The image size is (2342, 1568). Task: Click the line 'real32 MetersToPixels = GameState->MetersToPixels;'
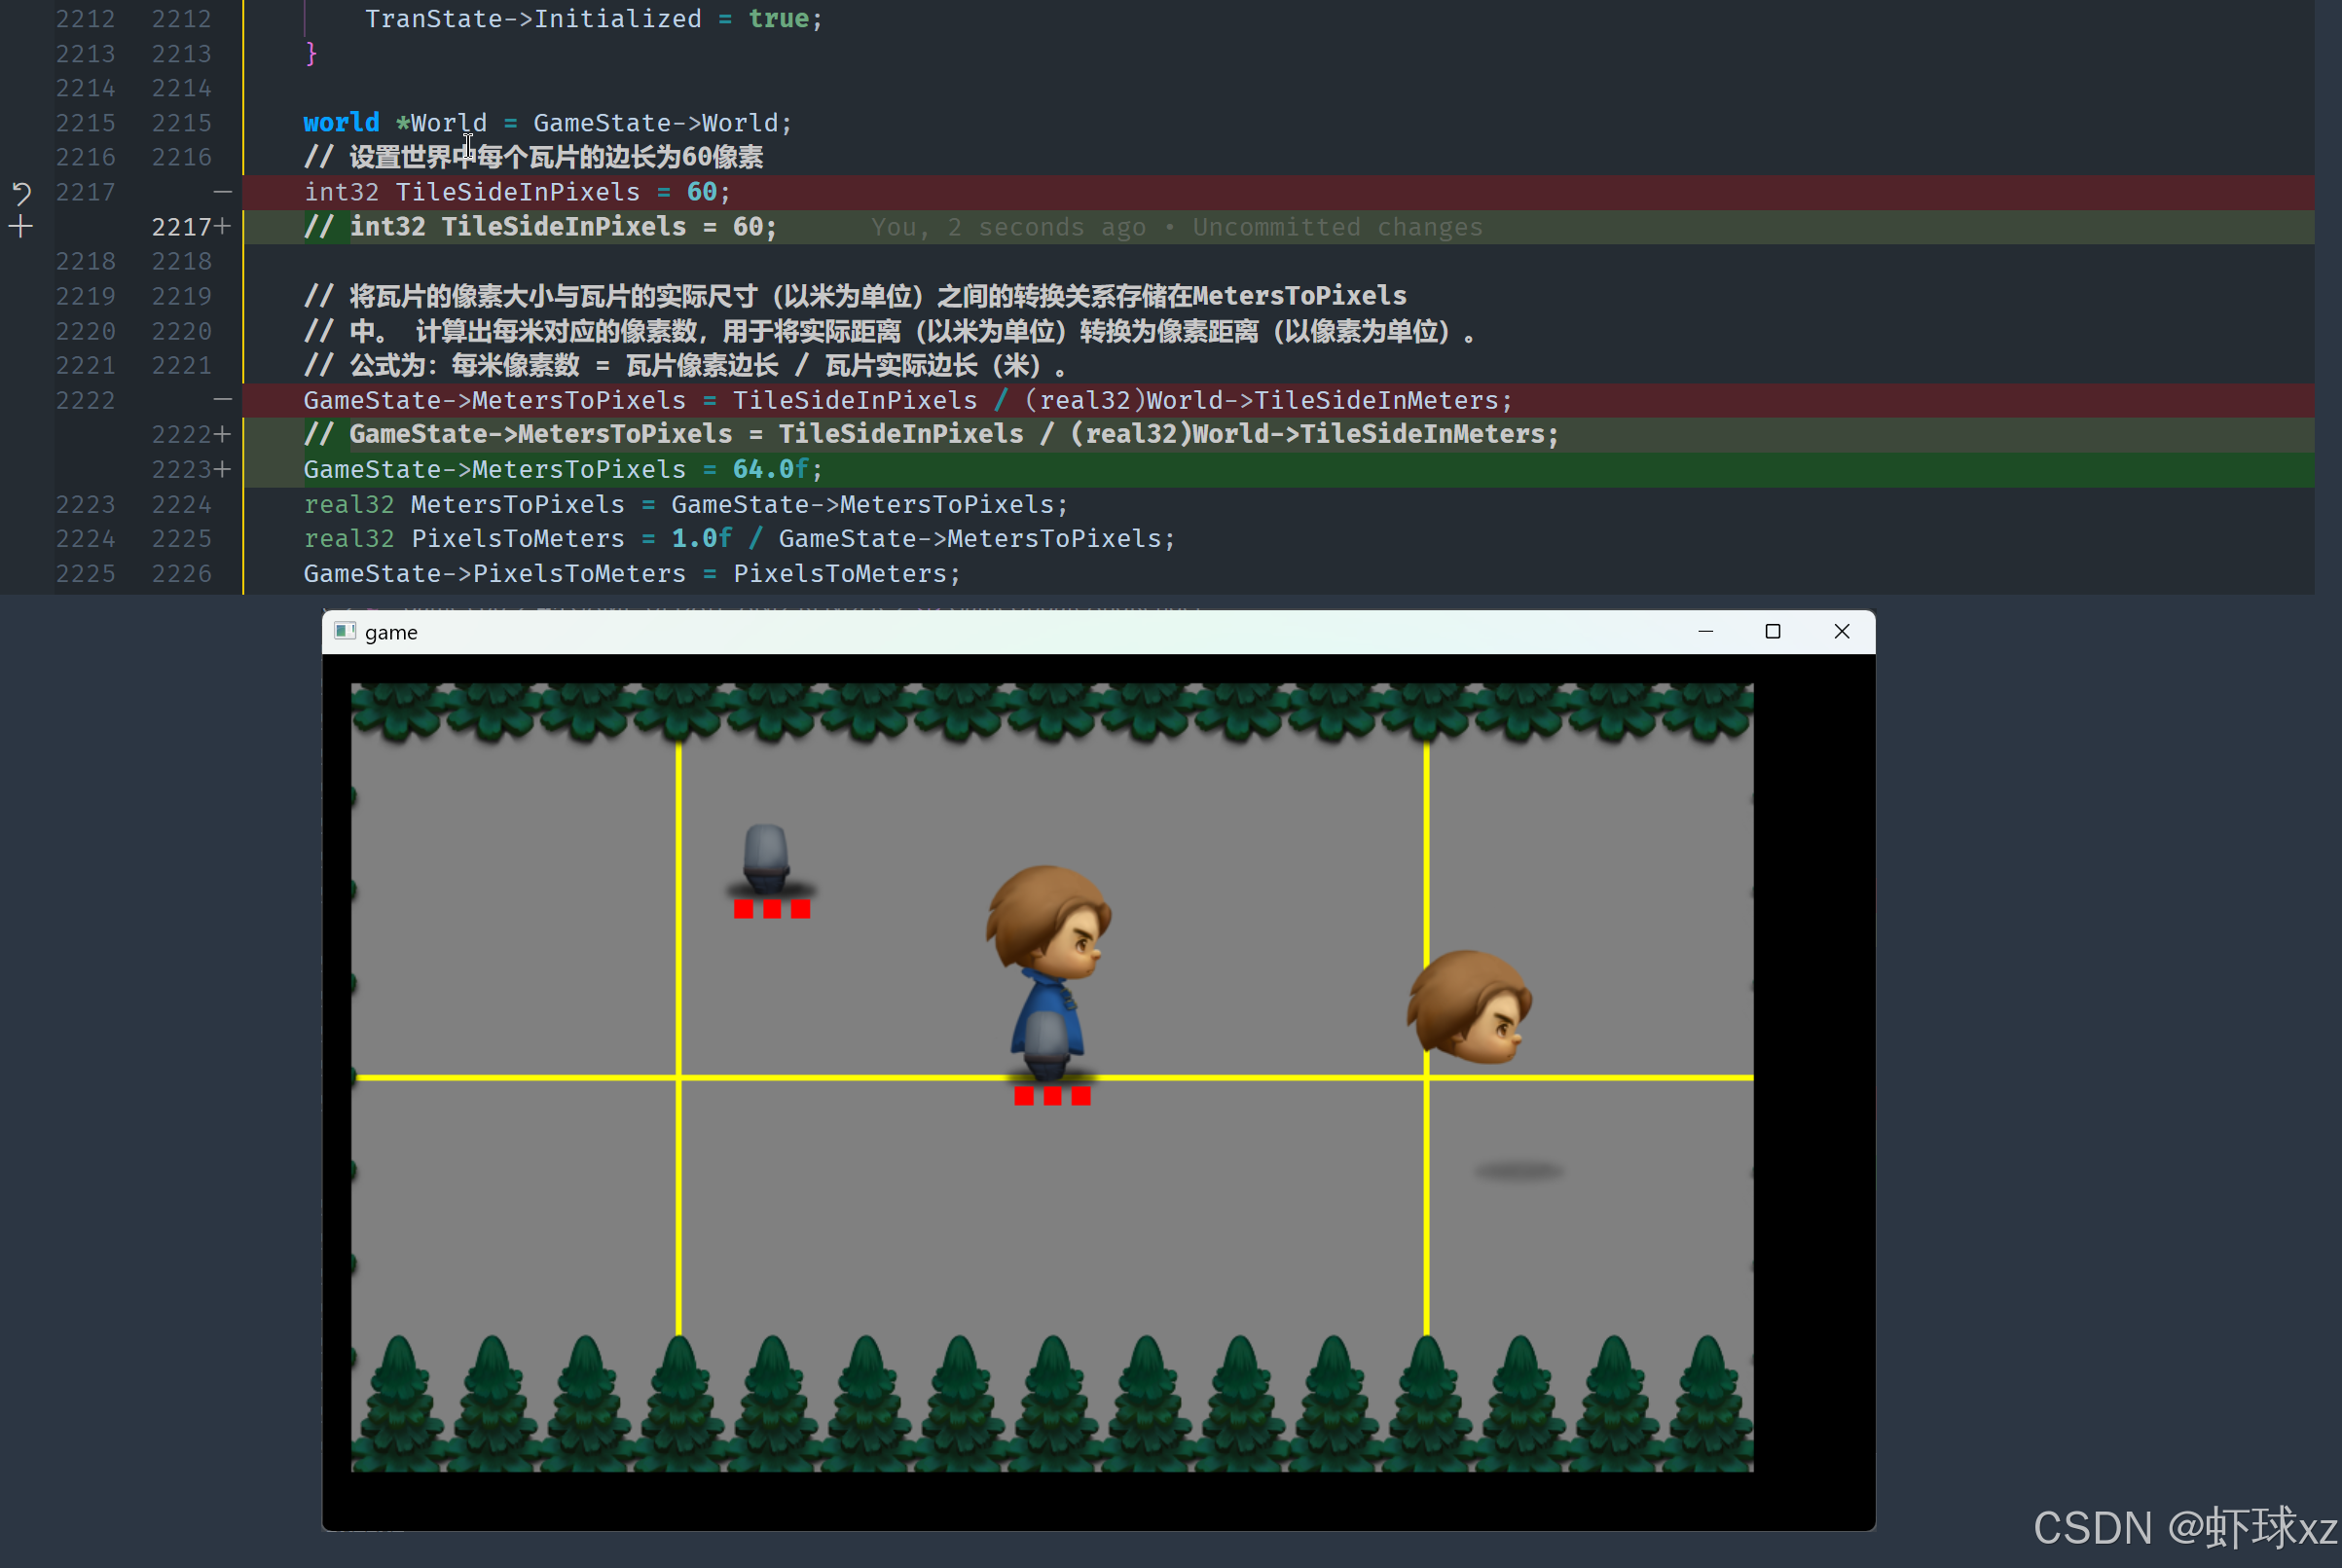pyautogui.click(x=686, y=504)
